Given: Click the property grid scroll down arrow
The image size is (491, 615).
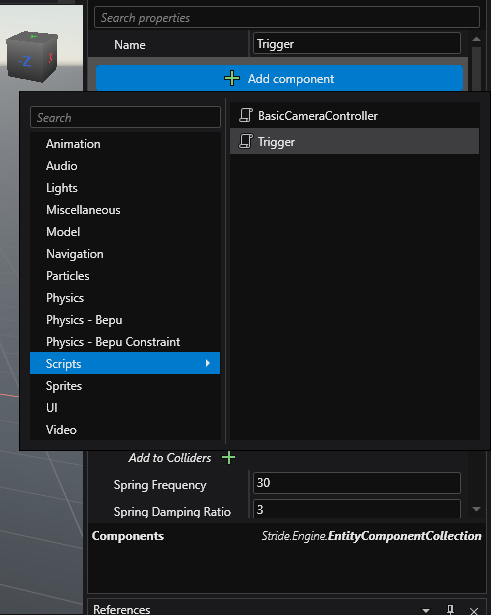Looking at the screenshot, I should (476, 509).
